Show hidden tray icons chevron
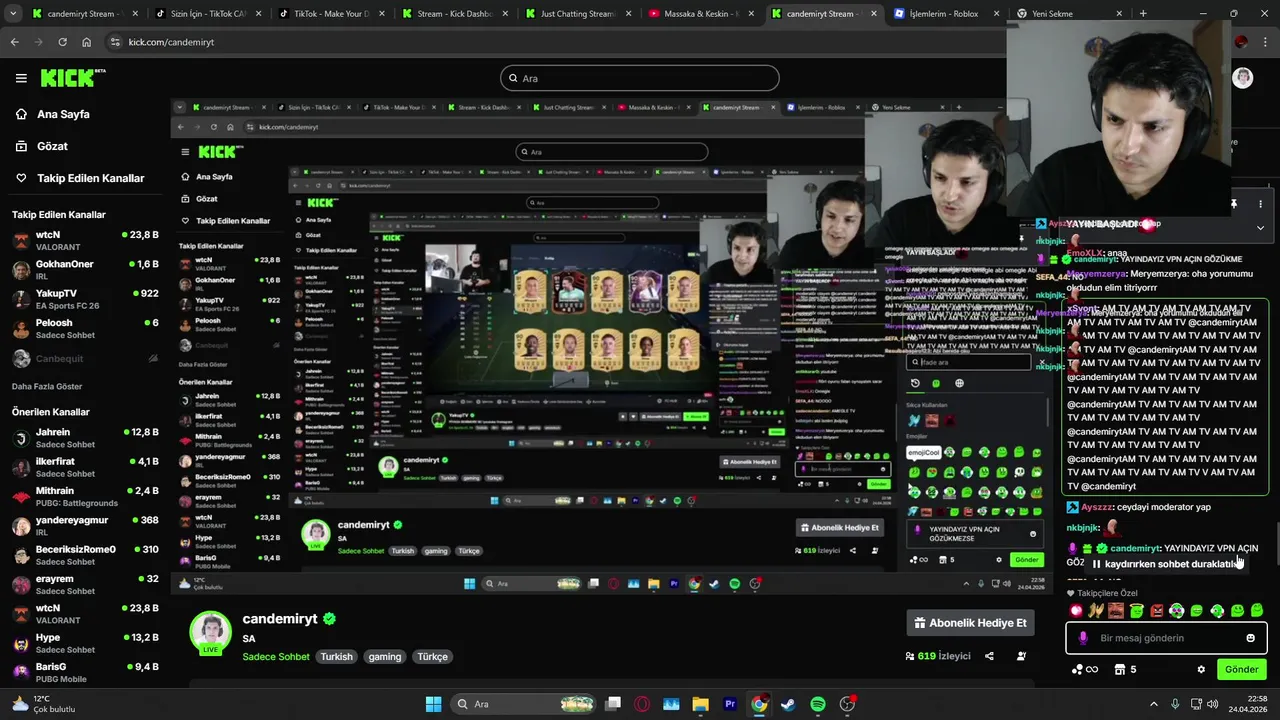Image resolution: width=1280 pixels, height=720 pixels. tap(1153, 704)
